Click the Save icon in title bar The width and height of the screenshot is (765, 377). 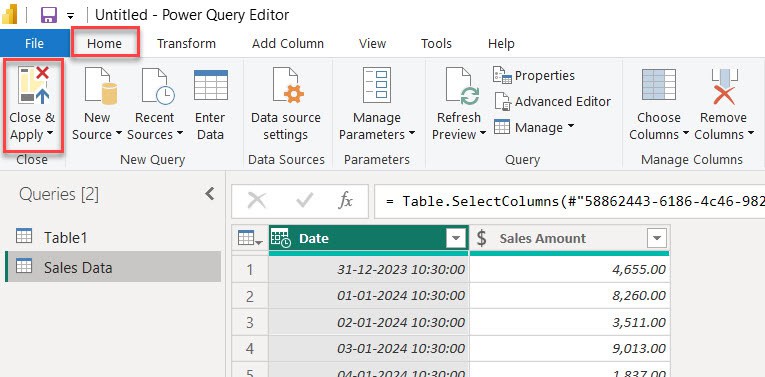[x=49, y=15]
